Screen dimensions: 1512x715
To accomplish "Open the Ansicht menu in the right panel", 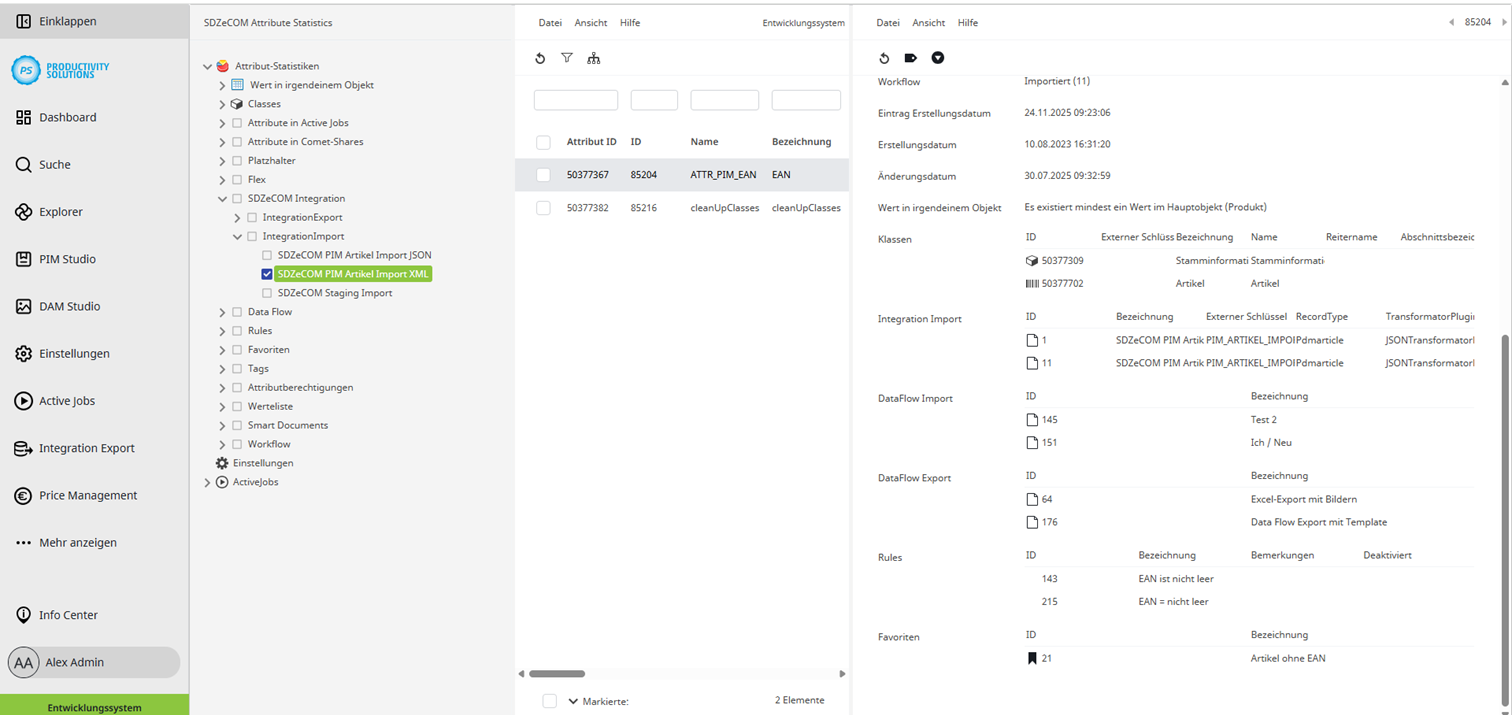I will coord(928,22).
